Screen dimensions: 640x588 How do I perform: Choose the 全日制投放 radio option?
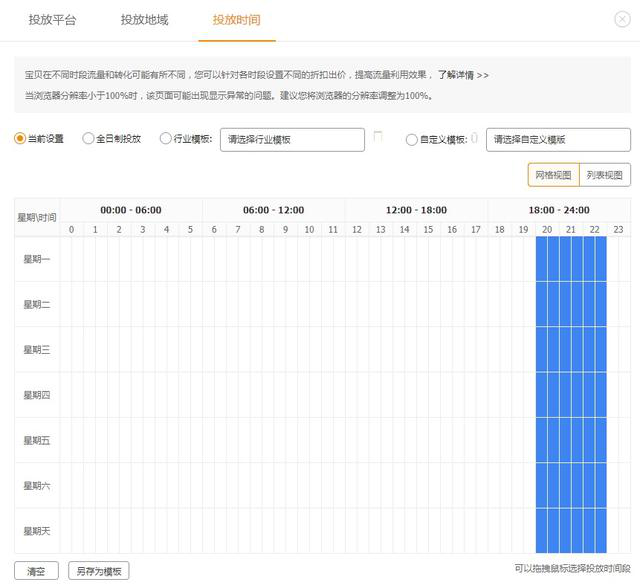coord(88,138)
